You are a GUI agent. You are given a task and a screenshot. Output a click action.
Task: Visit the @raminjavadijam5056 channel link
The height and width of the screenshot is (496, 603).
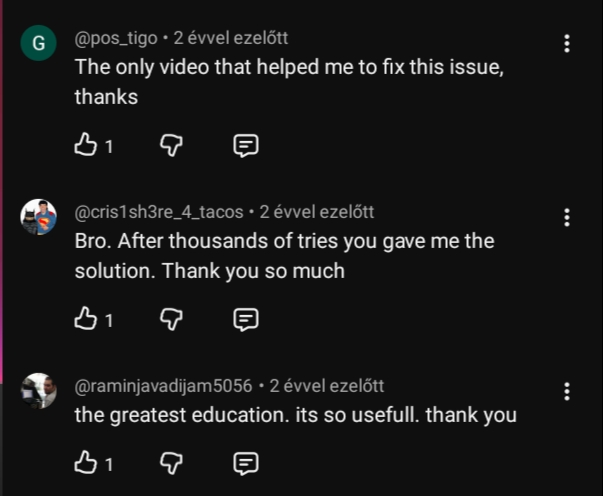pos(163,386)
